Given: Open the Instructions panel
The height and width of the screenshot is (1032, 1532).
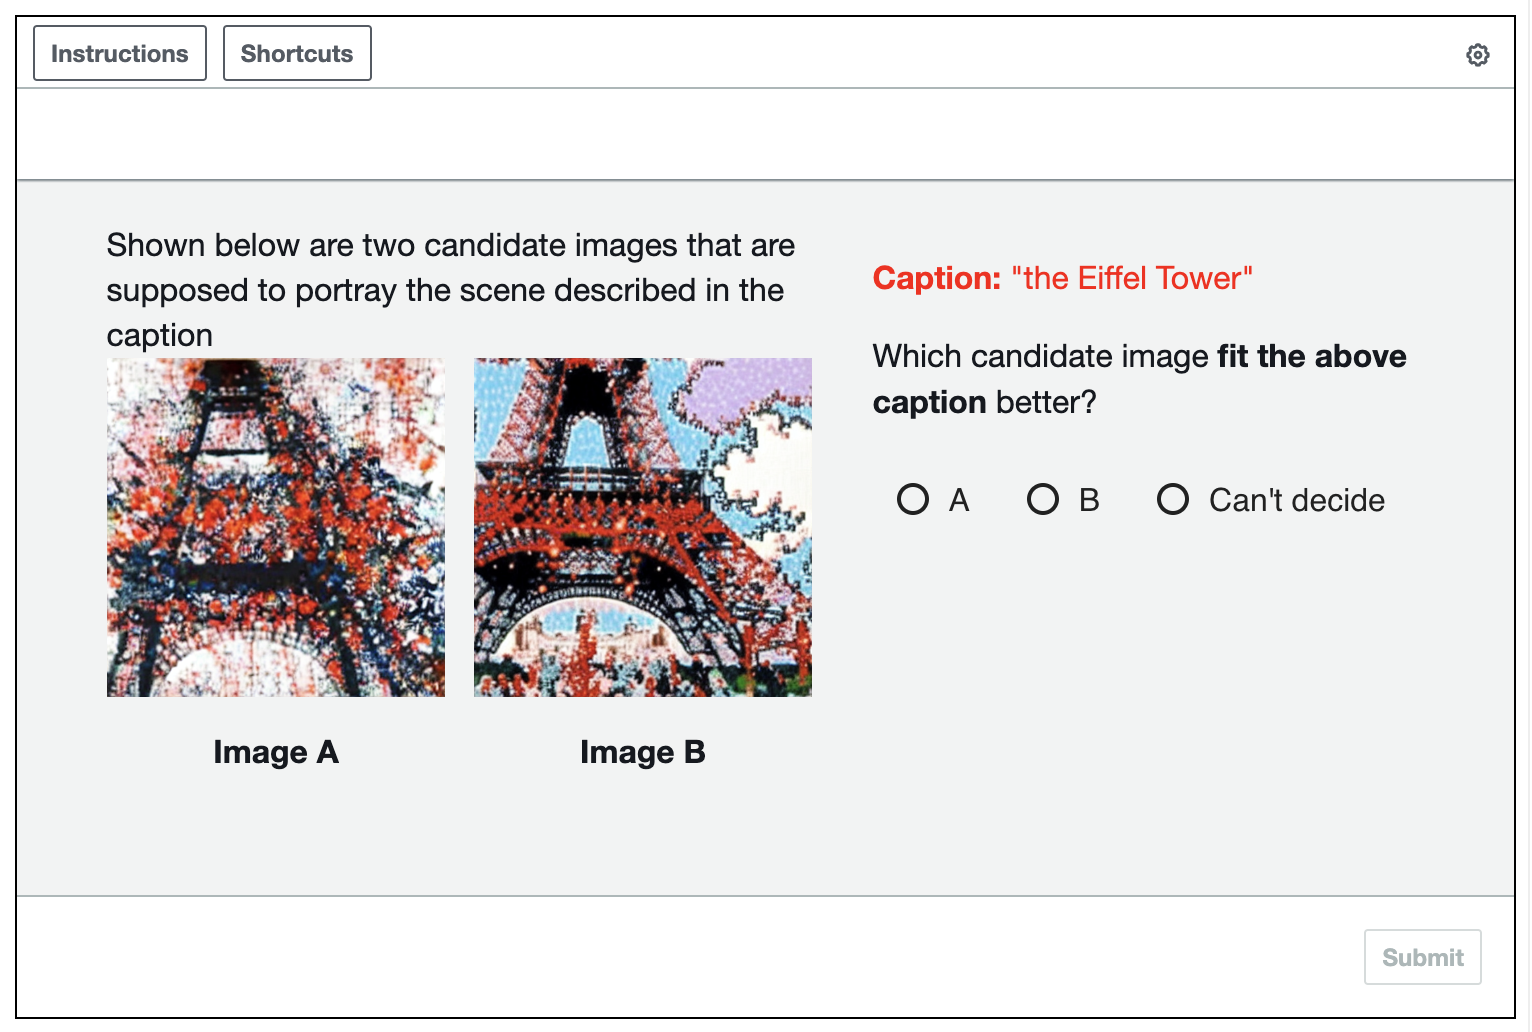Looking at the screenshot, I should (x=120, y=53).
